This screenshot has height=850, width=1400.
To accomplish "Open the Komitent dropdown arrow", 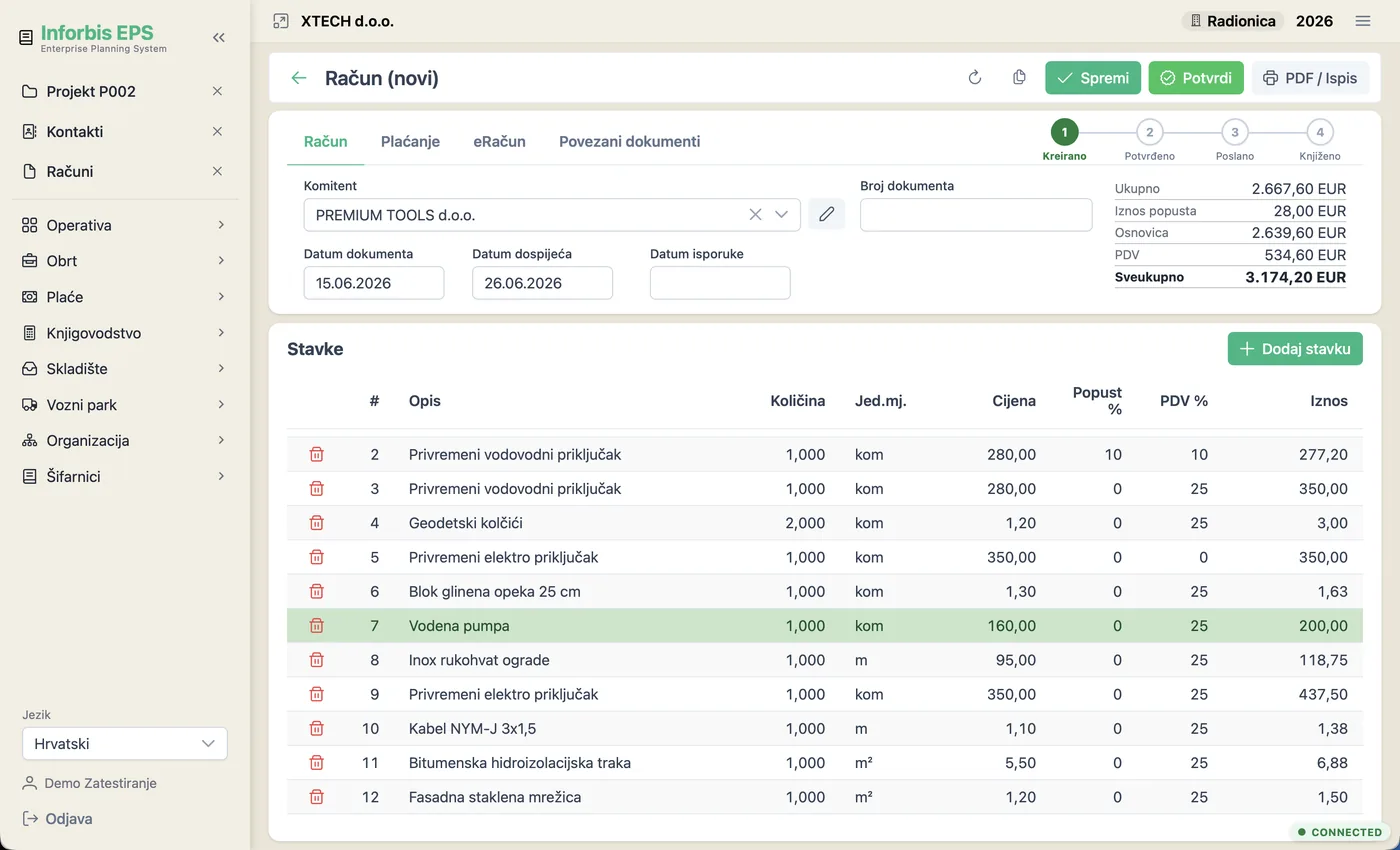I will click(x=782, y=214).
